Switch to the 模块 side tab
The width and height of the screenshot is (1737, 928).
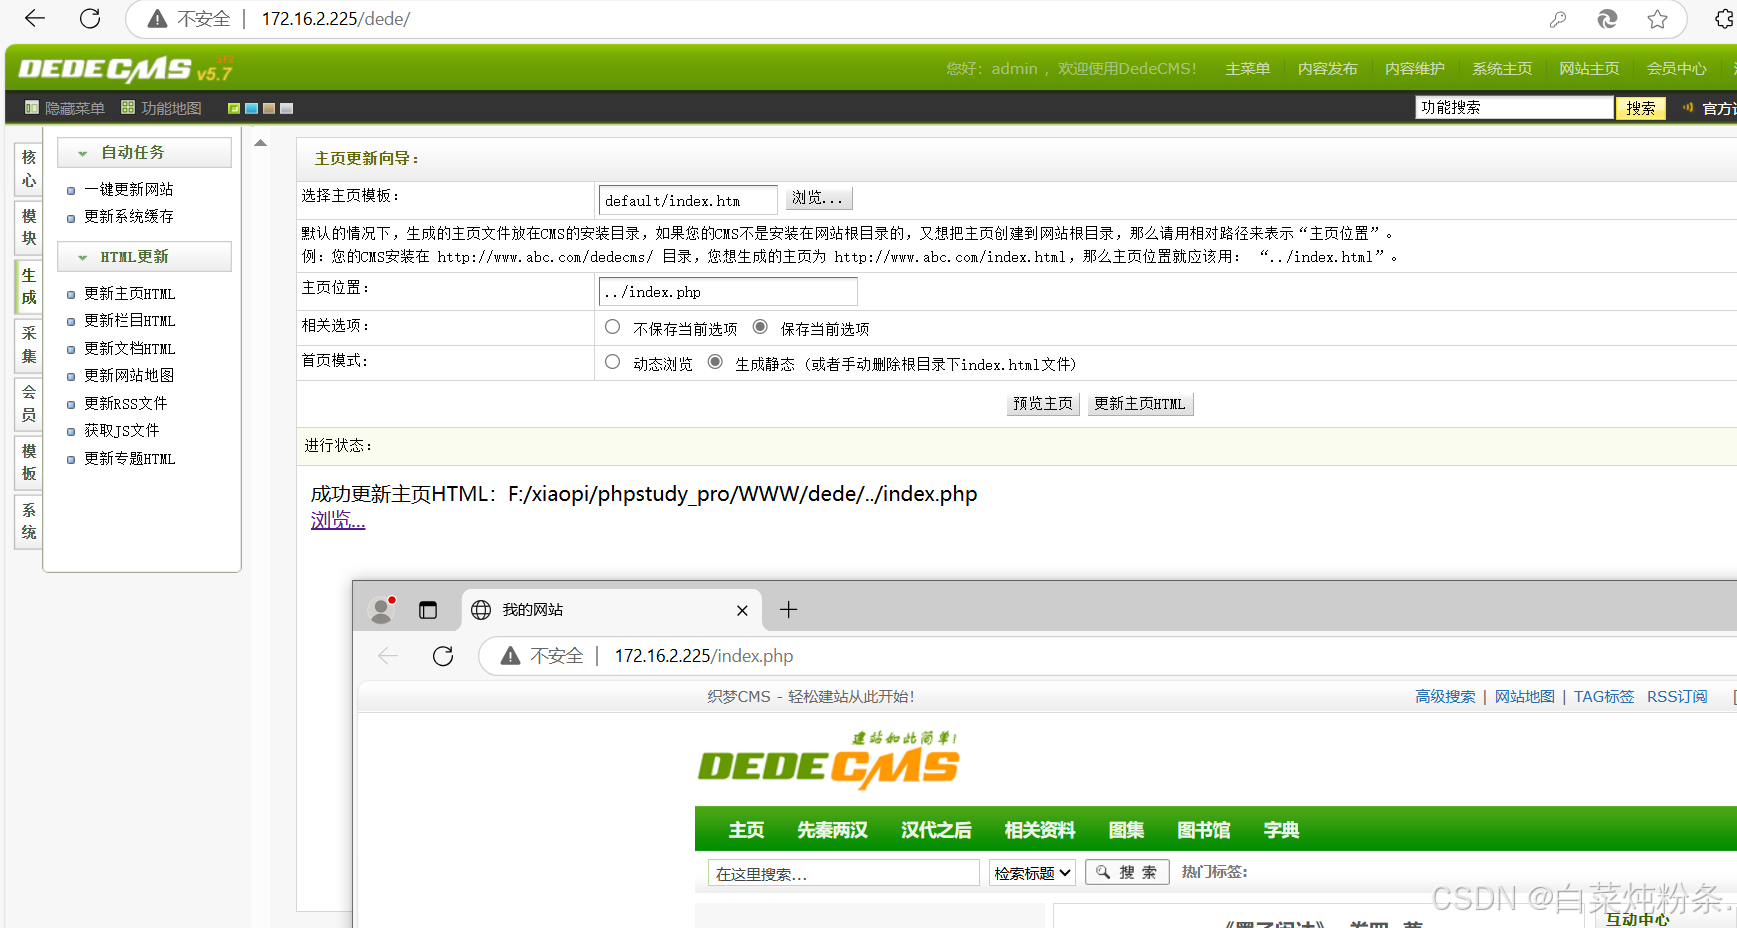[x=29, y=227]
